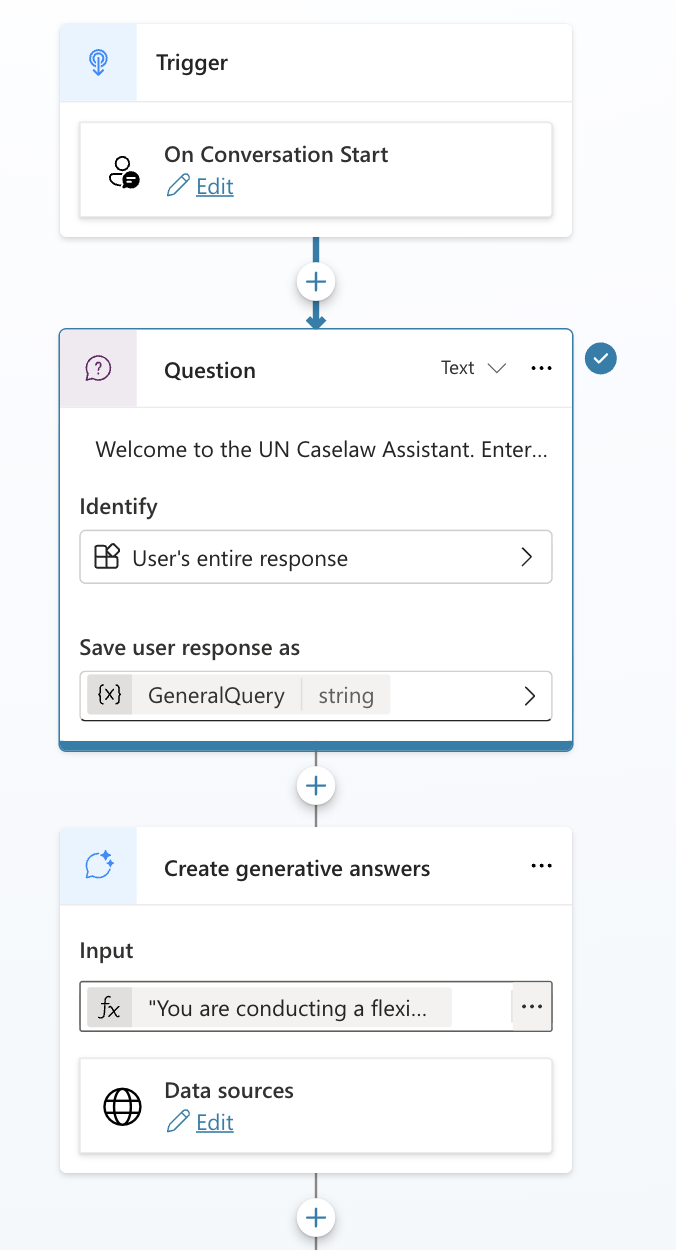Image resolution: width=676 pixels, height=1250 pixels.
Task: Add a node below the Question node
Action: click(316, 786)
